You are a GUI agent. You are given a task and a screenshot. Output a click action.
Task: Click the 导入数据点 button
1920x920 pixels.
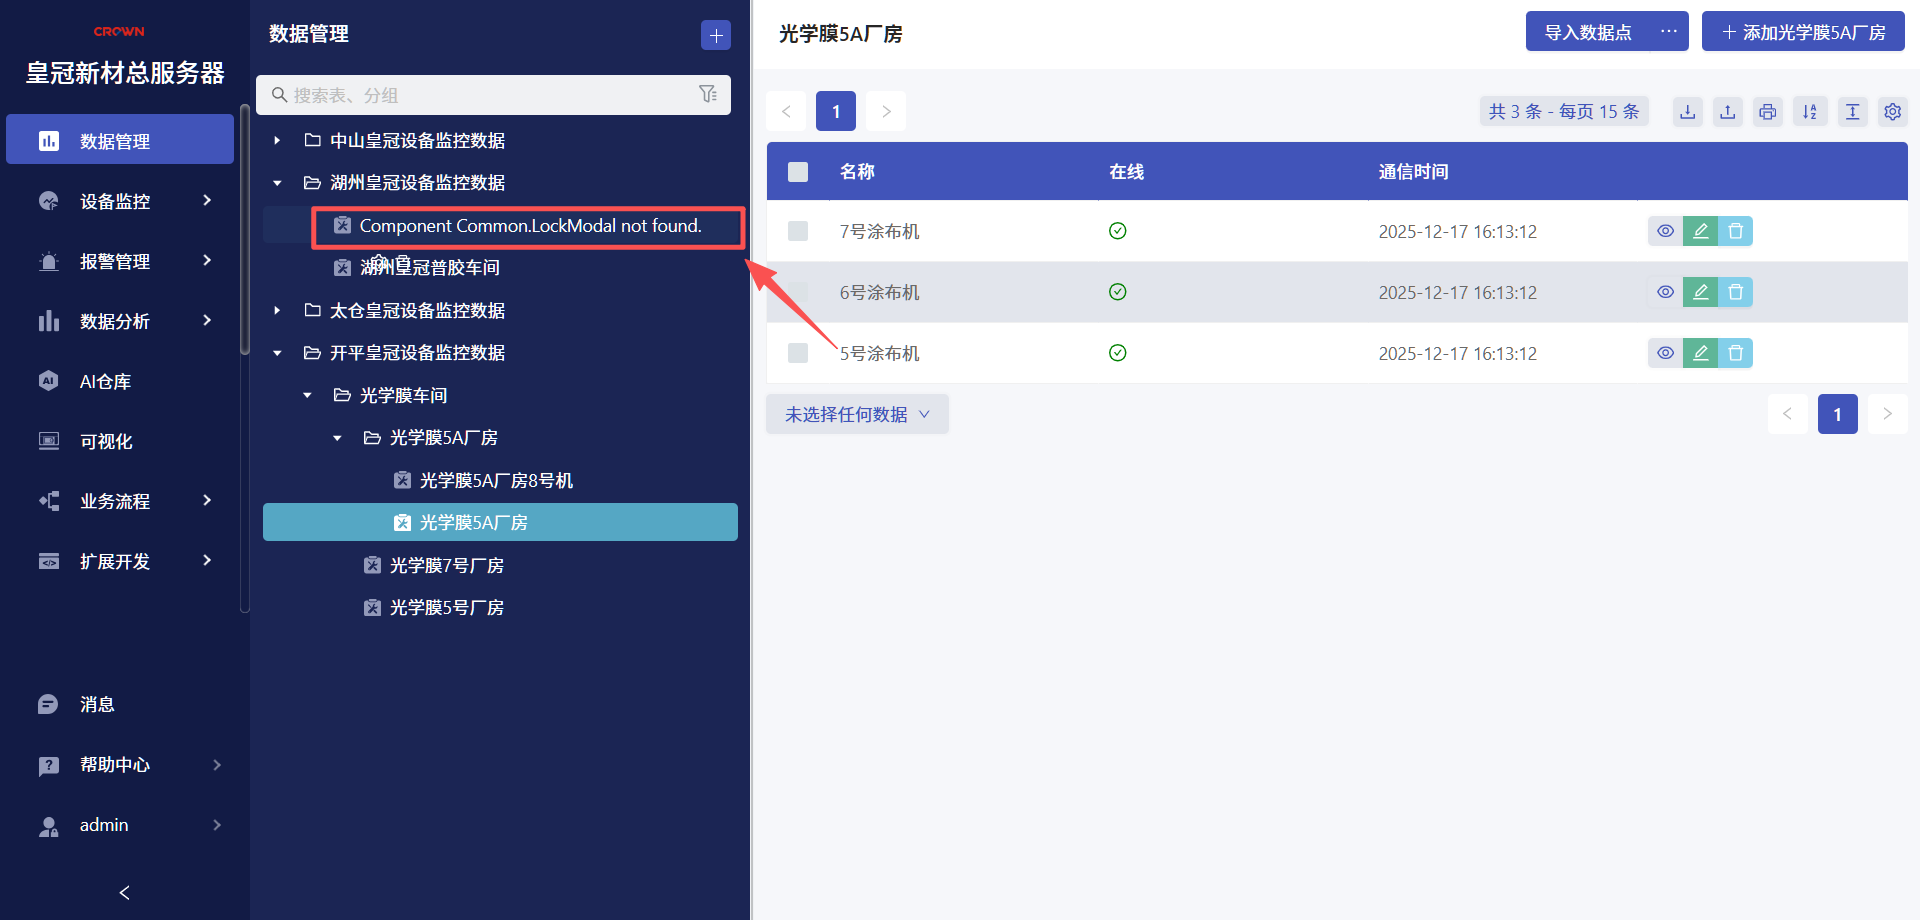1588,32
